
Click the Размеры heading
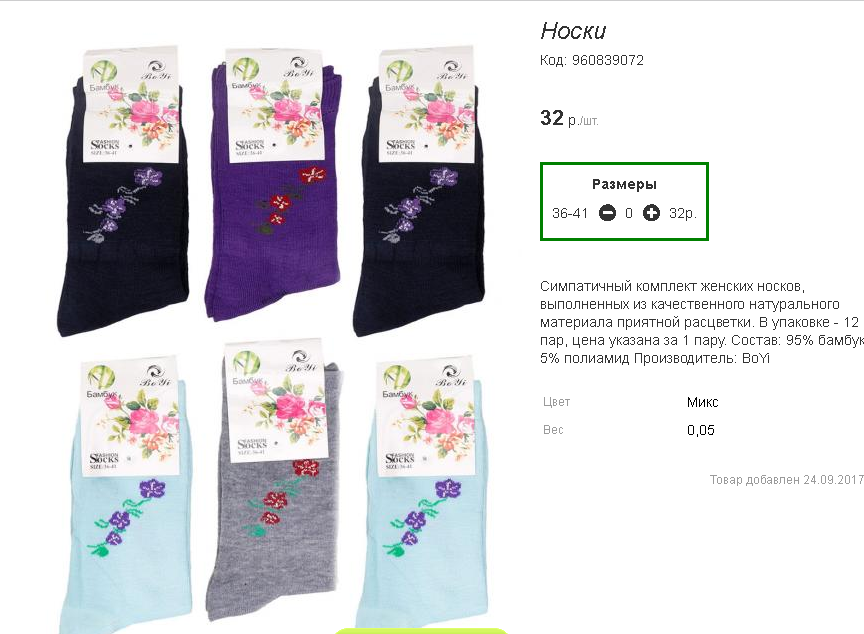tap(624, 184)
